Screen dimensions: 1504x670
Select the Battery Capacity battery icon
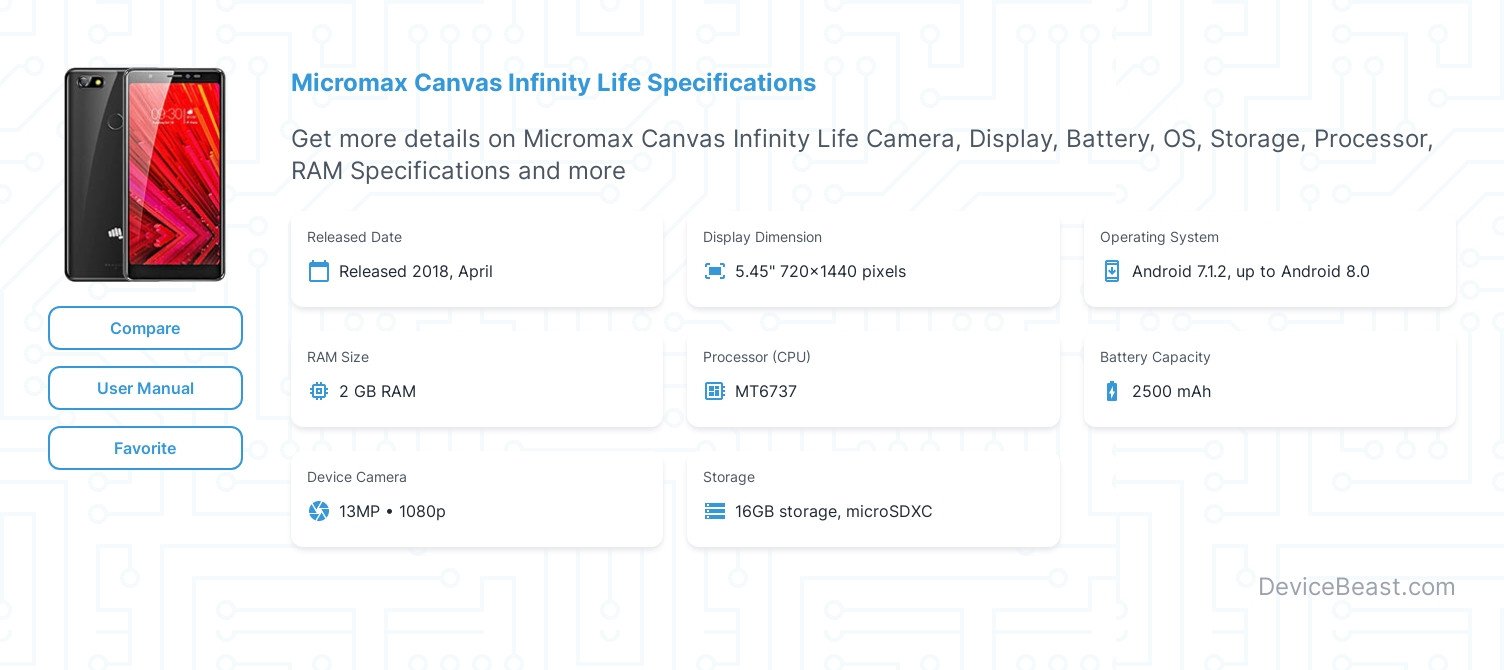point(1112,391)
